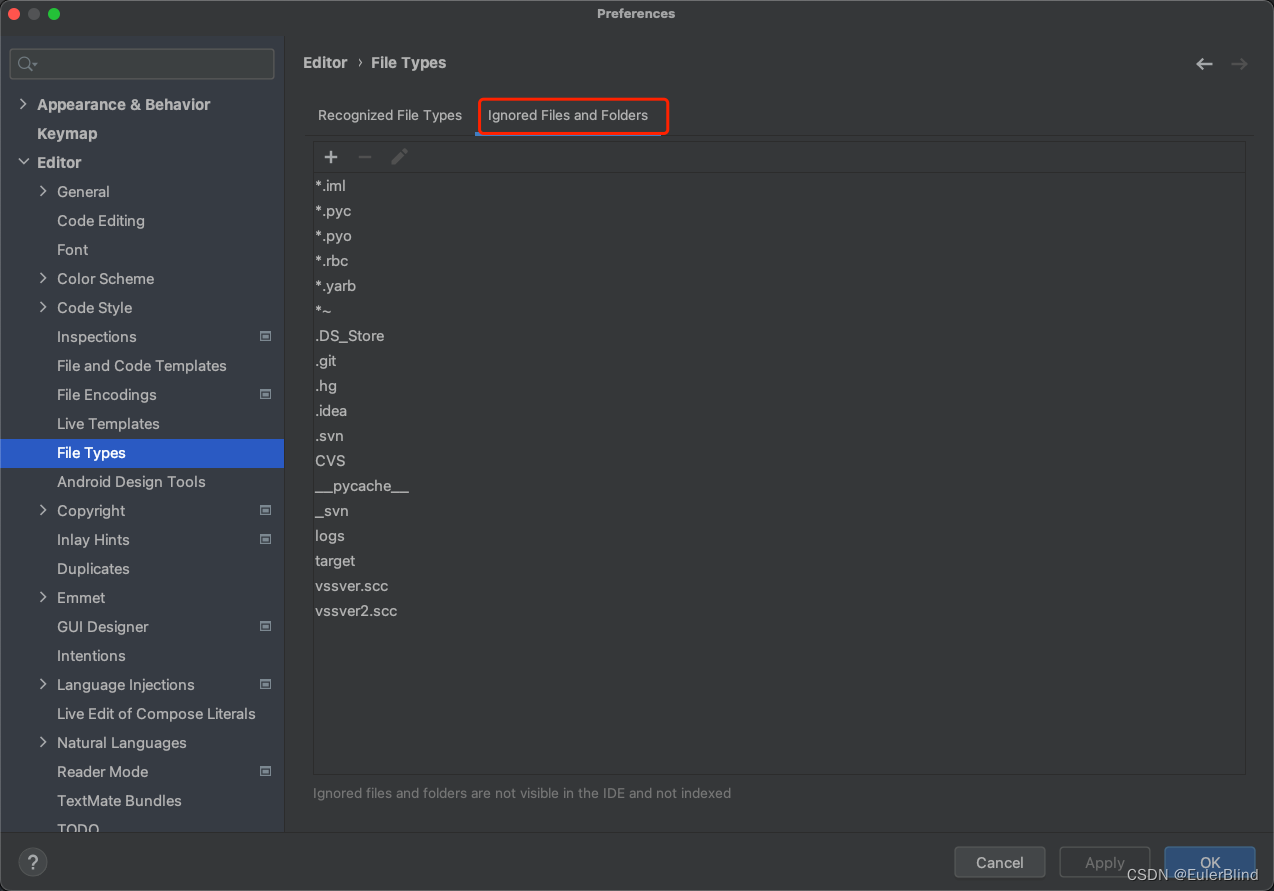The height and width of the screenshot is (891, 1274).
Task: Click the magnifier icon in search field
Action: pyautogui.click(x=25, y=64)
